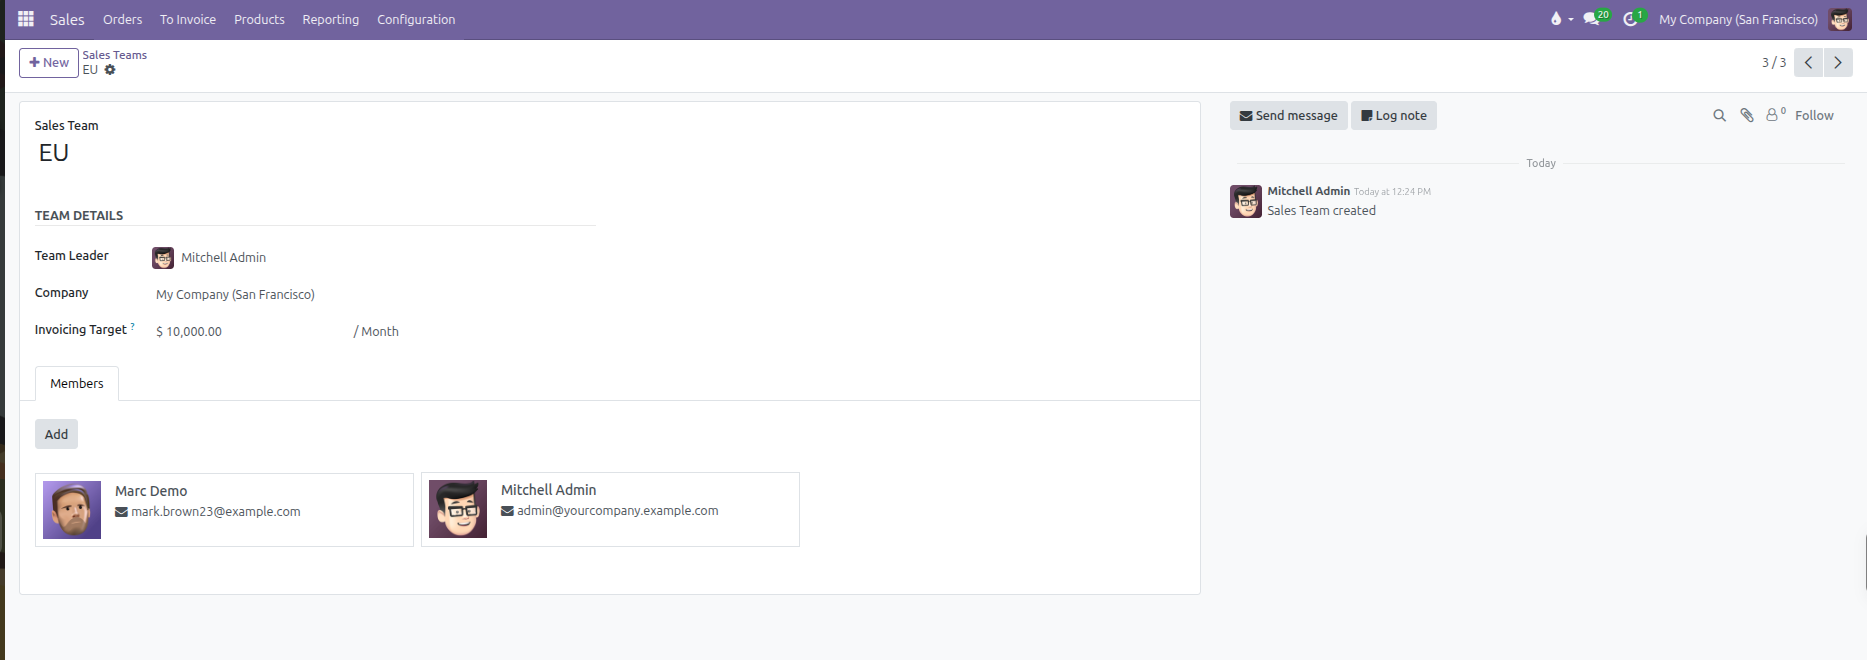Open the Marc Demo member card name
Image resolution: width=1867 pixels, height=660 pixels.
(151, 491)
